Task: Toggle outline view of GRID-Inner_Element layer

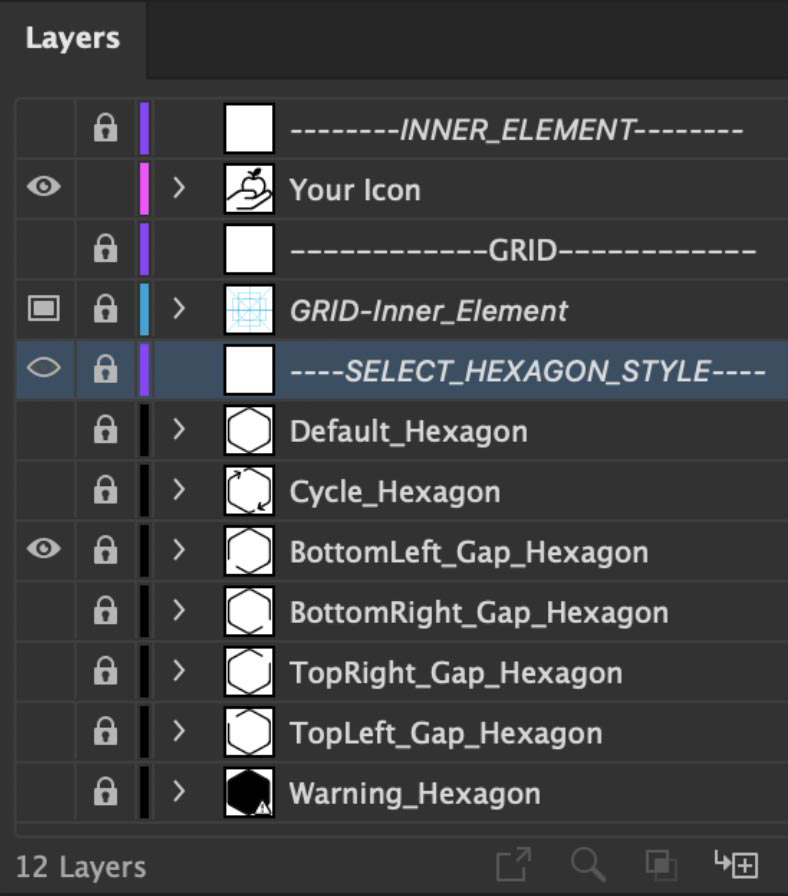Action: [44, 309]
